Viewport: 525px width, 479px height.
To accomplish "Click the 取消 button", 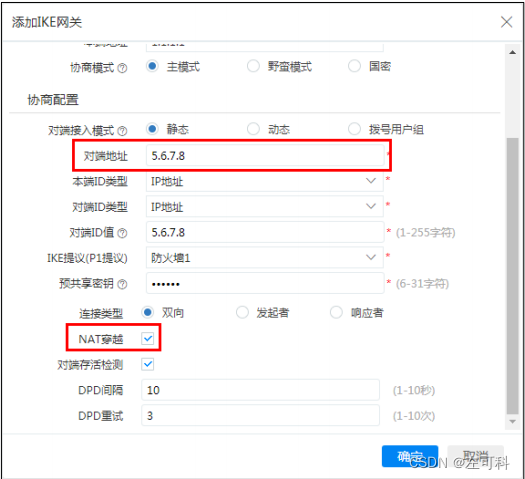I will click(475, 456).
